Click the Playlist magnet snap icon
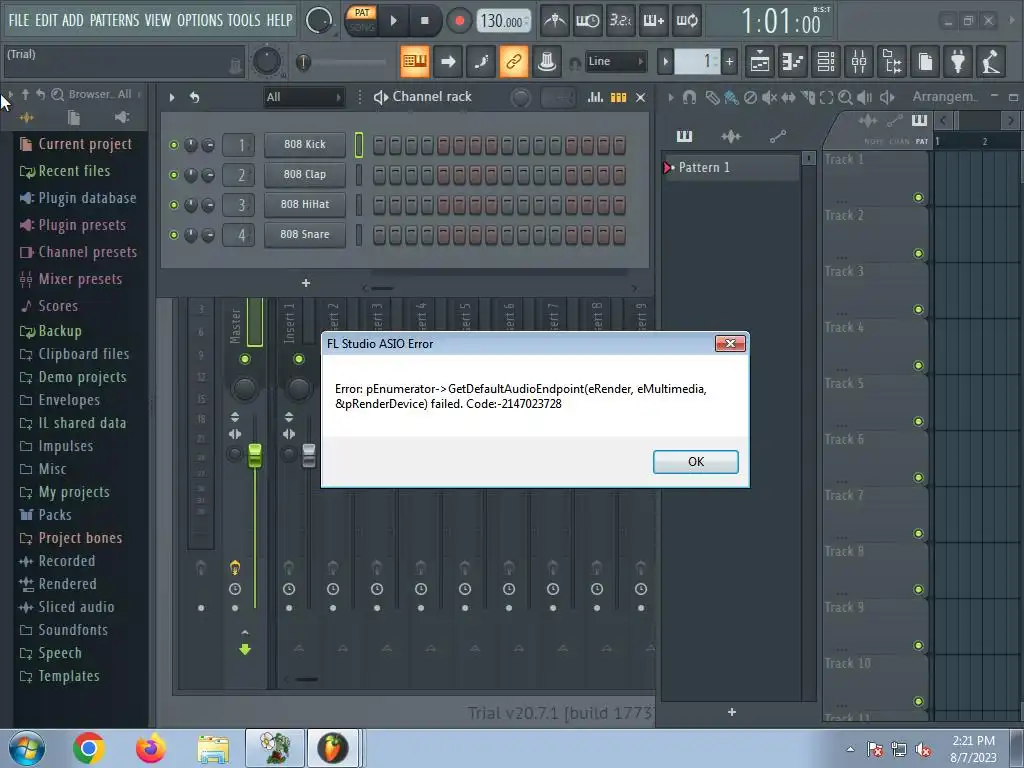 coord(689,97)
